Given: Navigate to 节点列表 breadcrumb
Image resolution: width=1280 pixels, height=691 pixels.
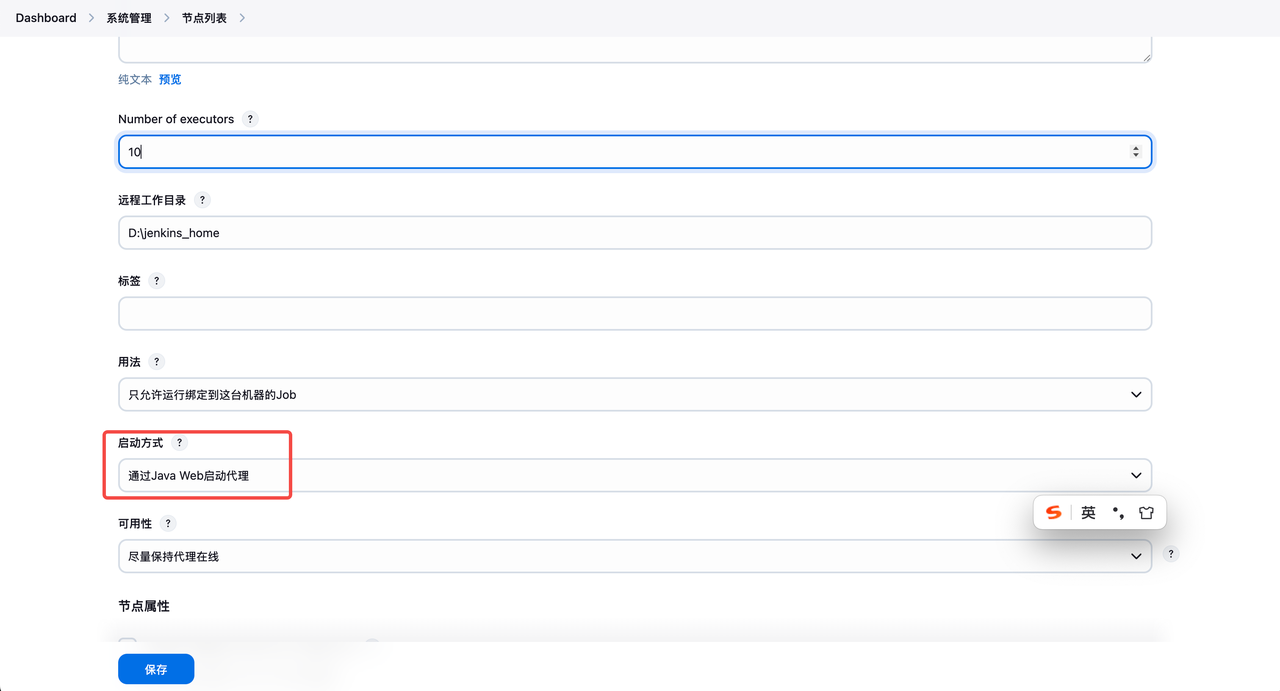Looking at the screenshot, I should 204,18.
